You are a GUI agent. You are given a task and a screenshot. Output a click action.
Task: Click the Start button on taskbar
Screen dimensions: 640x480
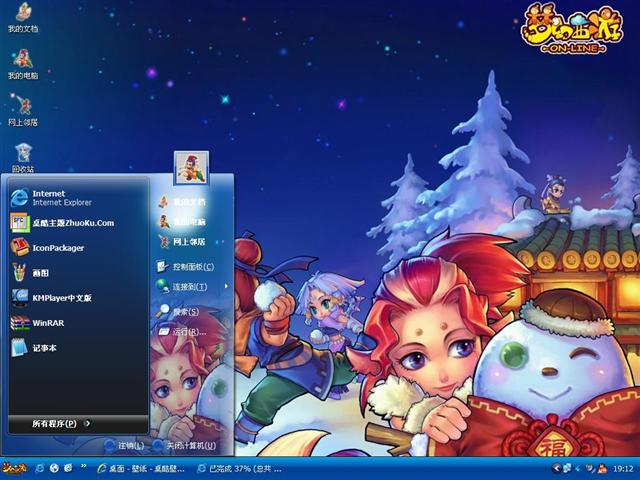14,468
